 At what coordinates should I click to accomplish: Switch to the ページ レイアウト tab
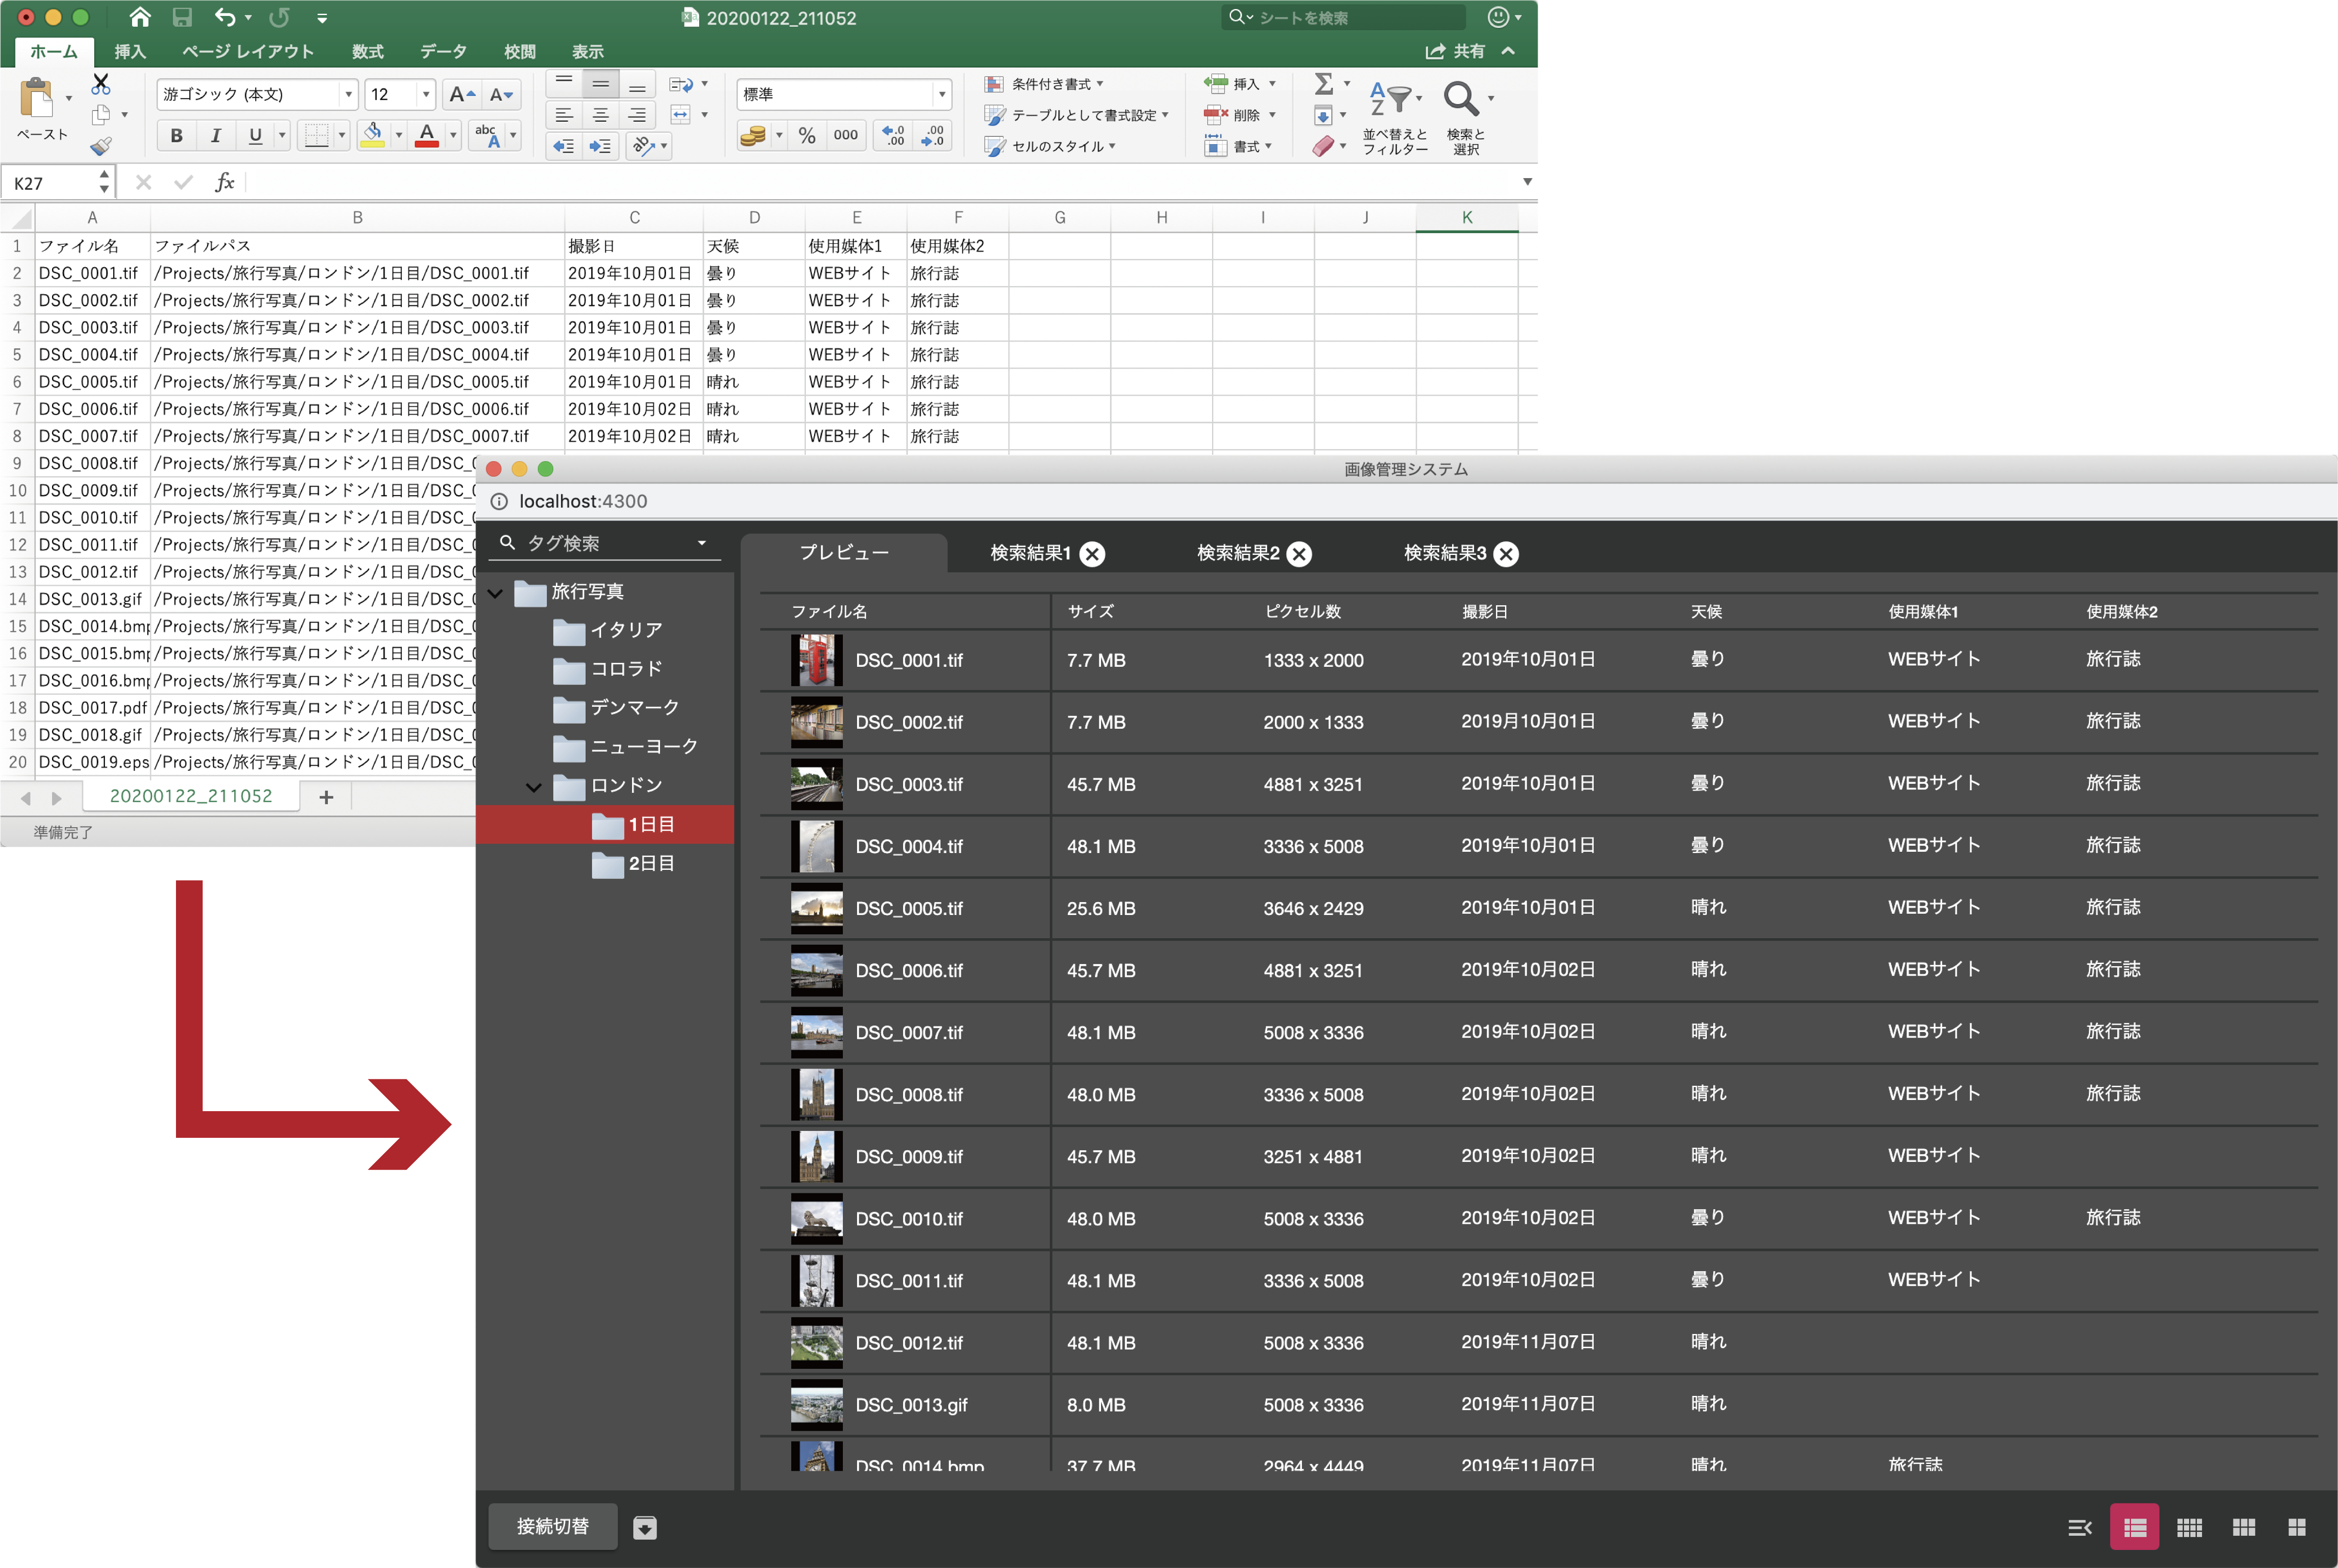coord(248,51)
